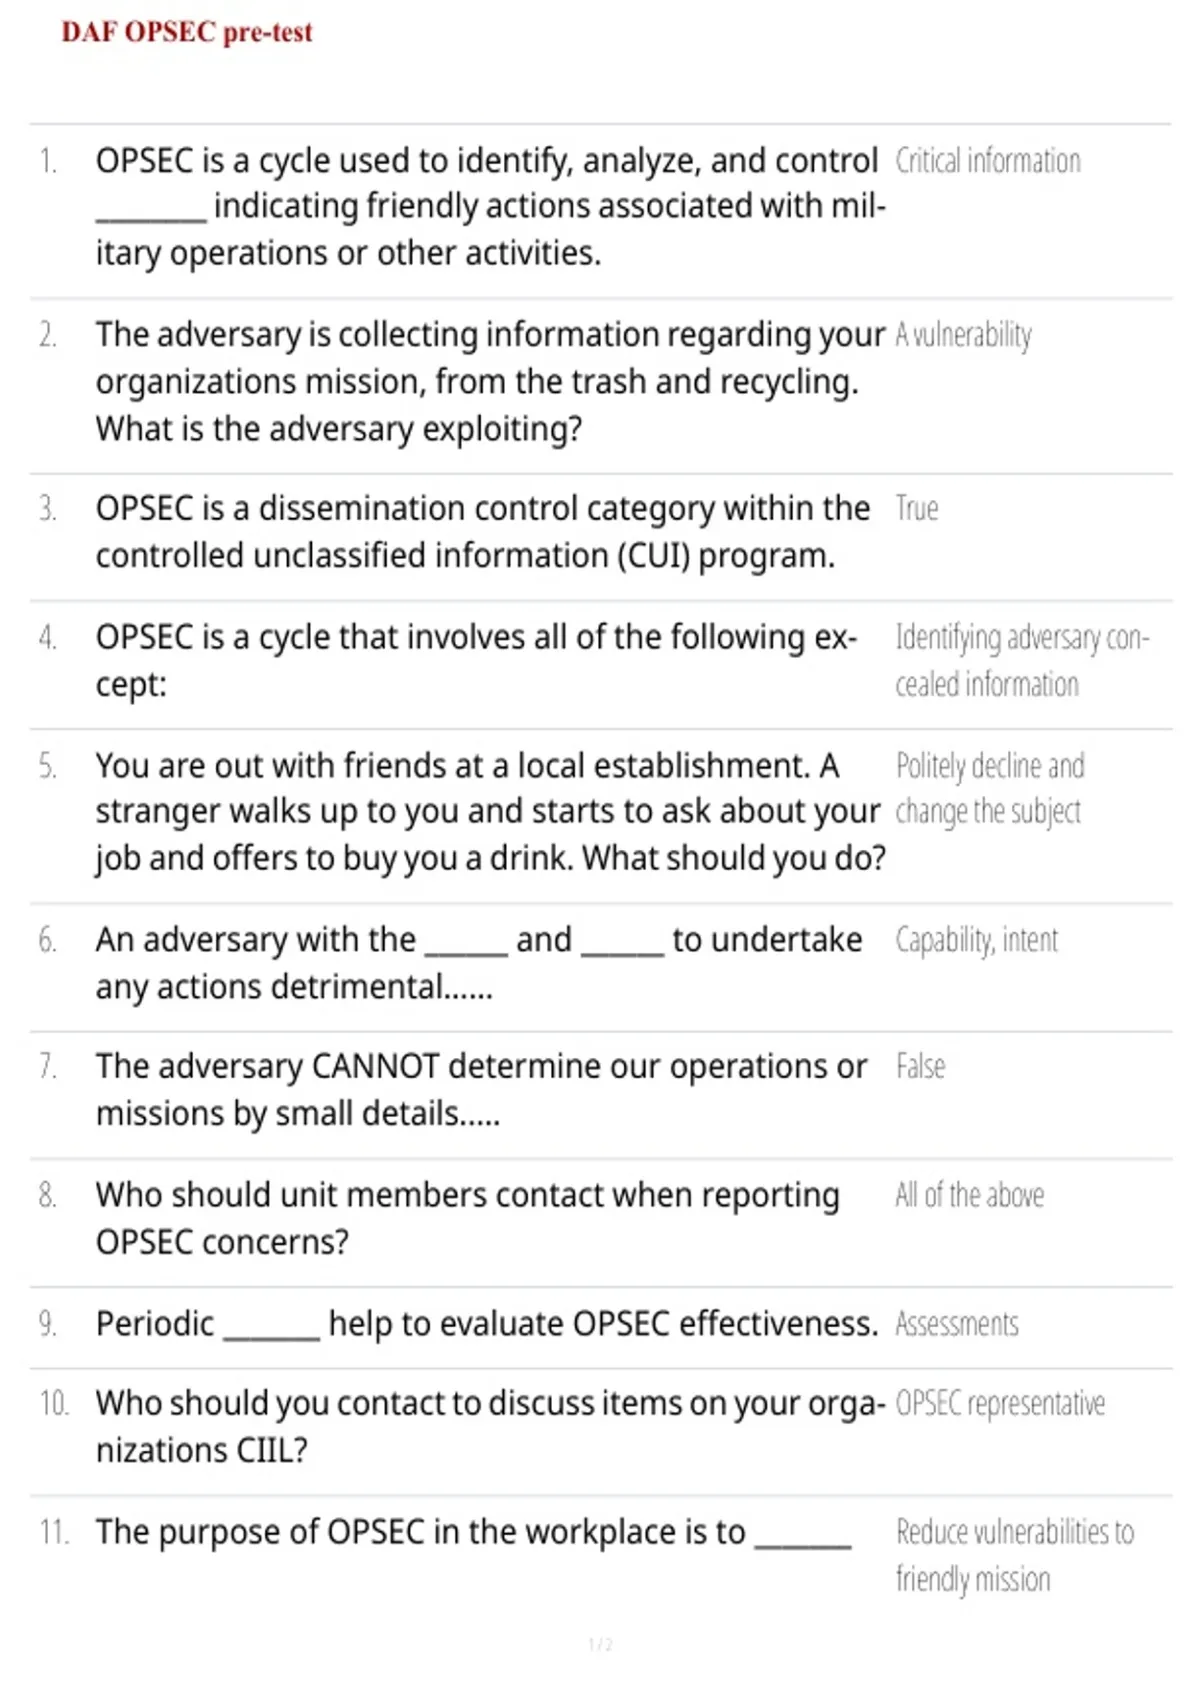The width and height of the screenshot is (1200, 1700).
Task: Click question 8 about reporting OPSEC concerns
Action: click(468, 1218)
